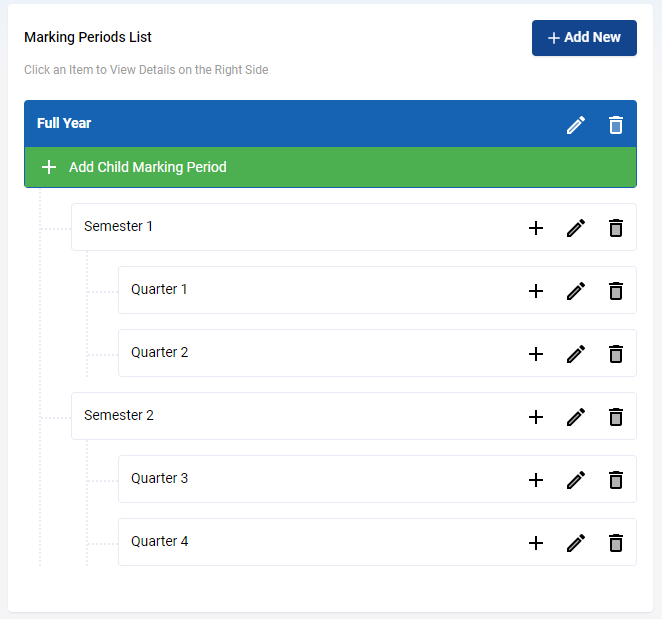Click Add Child Marking Period
Viewport: 662px width, 619px height.
point(330,167)
